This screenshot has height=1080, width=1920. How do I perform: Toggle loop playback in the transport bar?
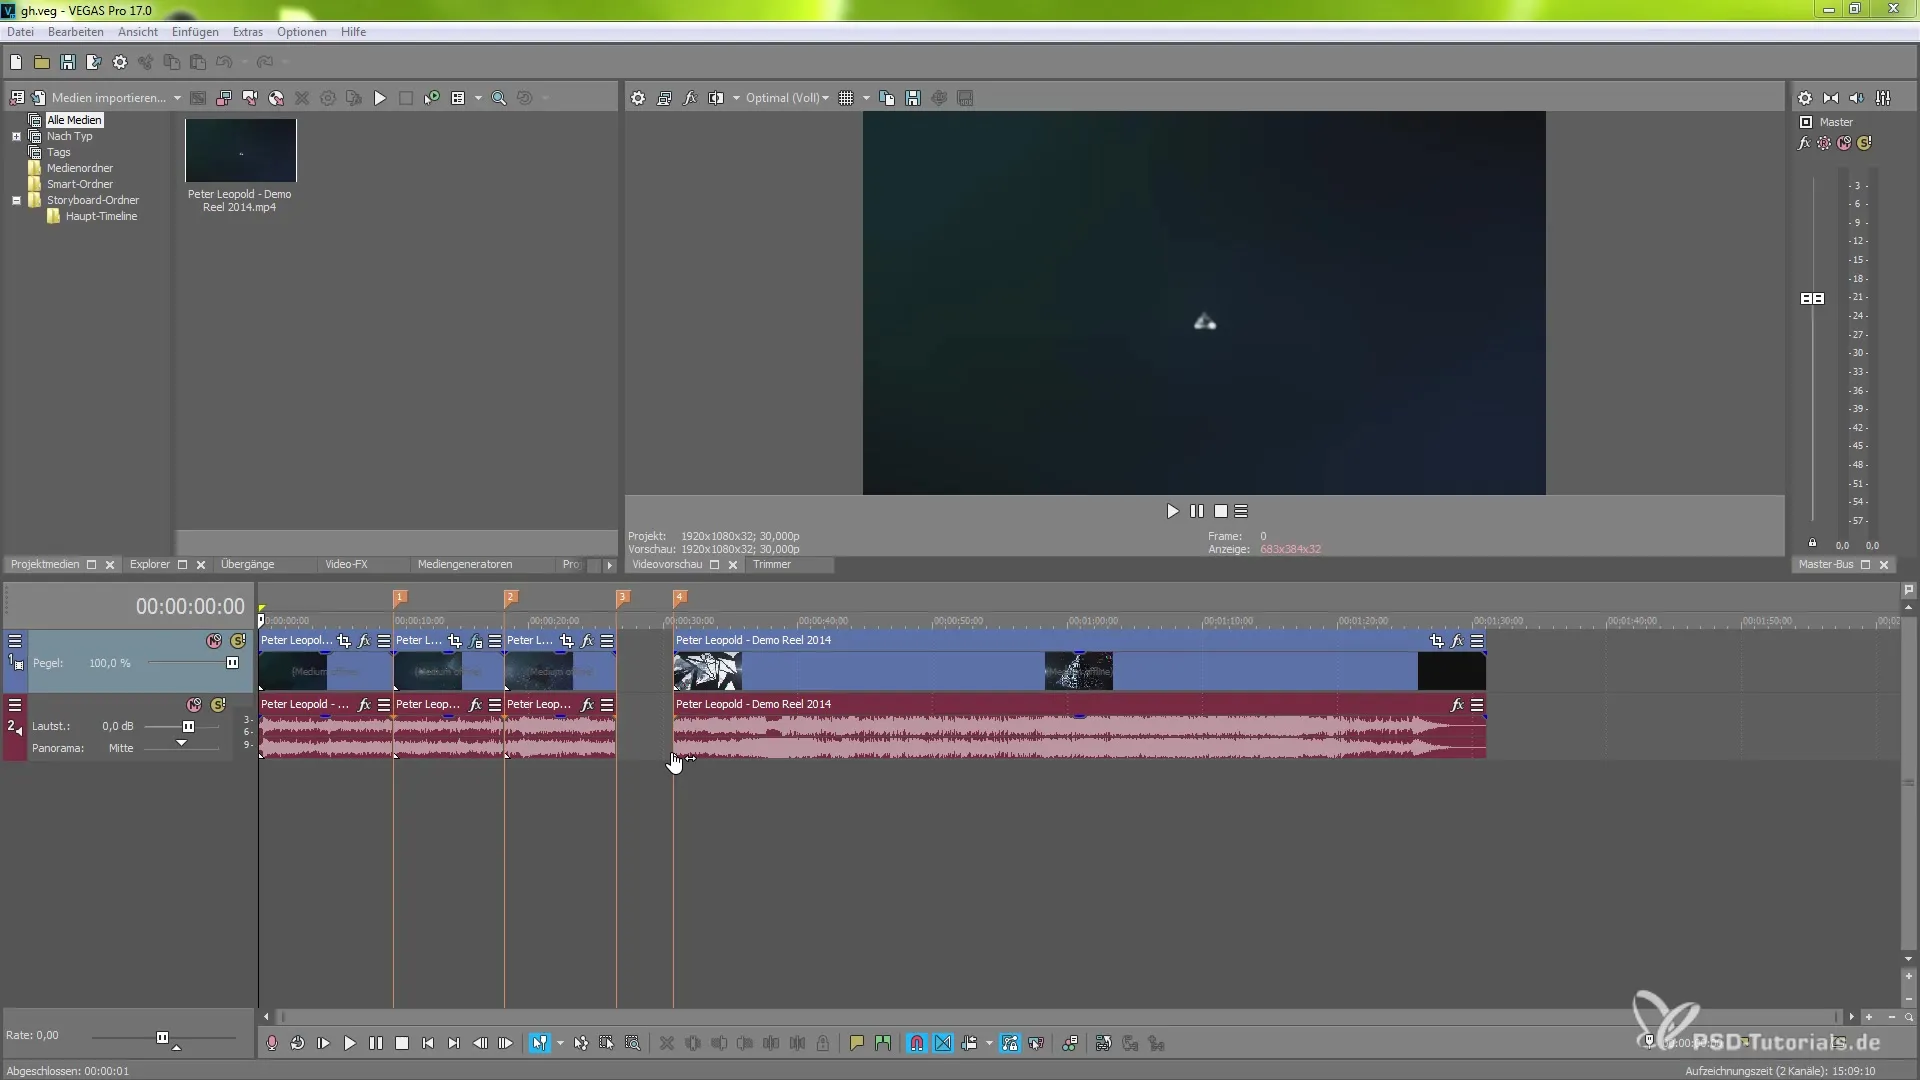[x=297, y=1043]
